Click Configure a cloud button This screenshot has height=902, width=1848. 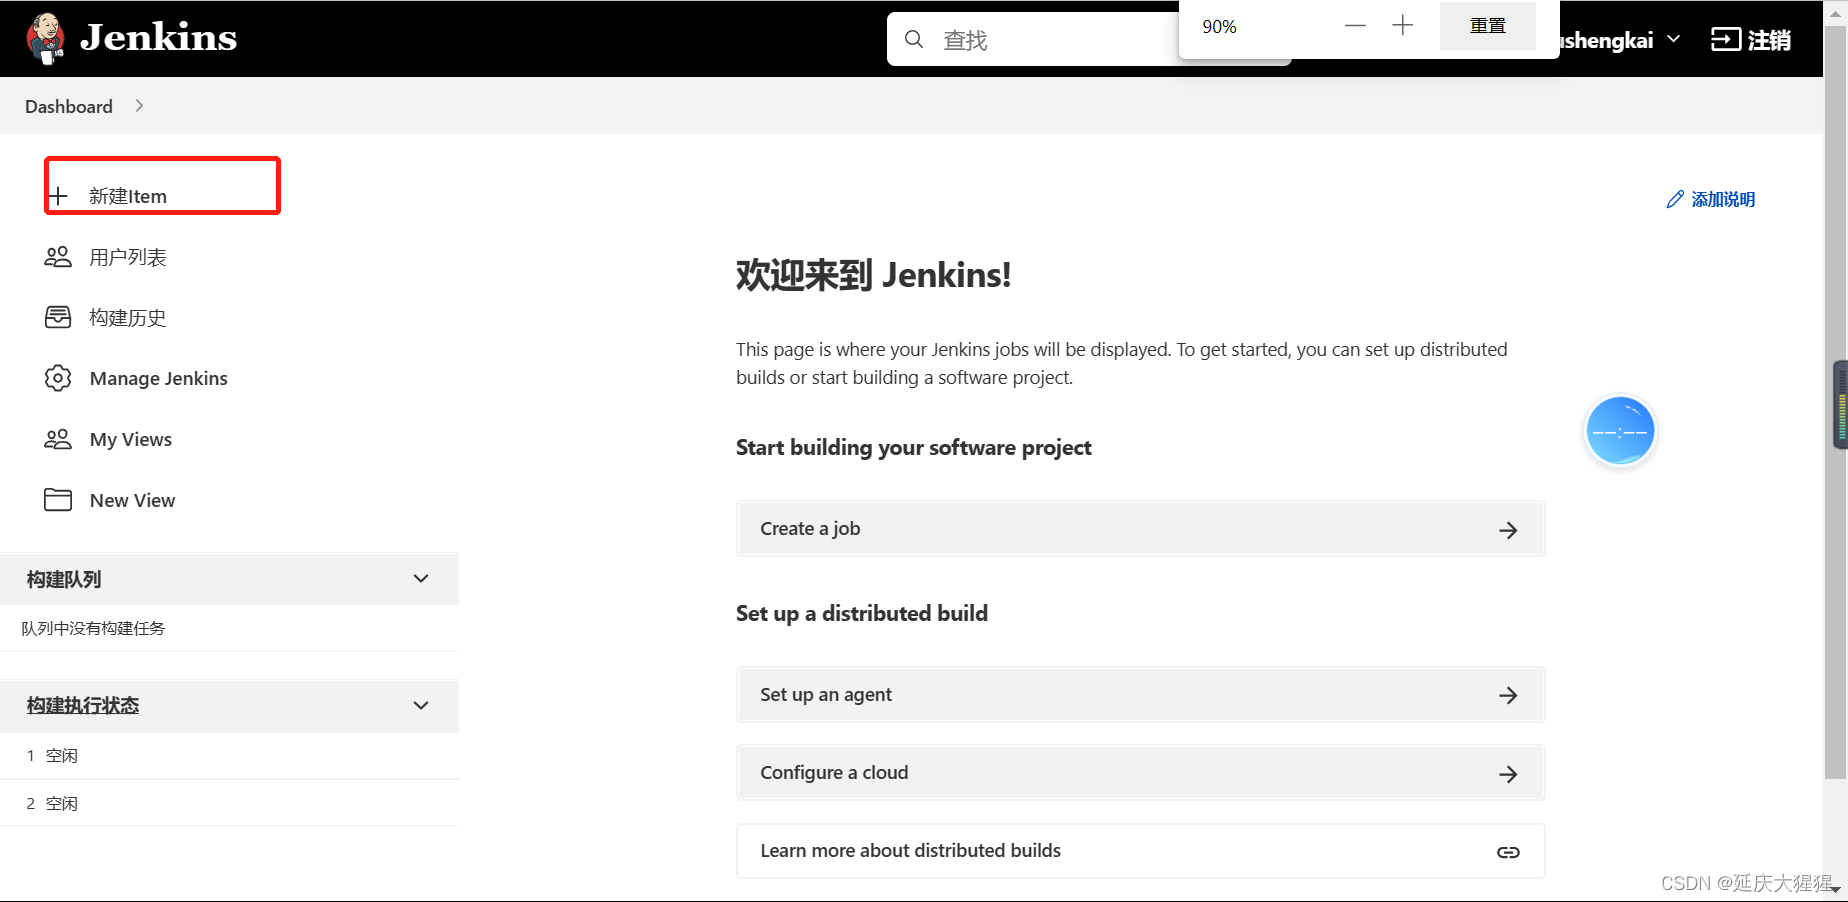pos(1141,773)
